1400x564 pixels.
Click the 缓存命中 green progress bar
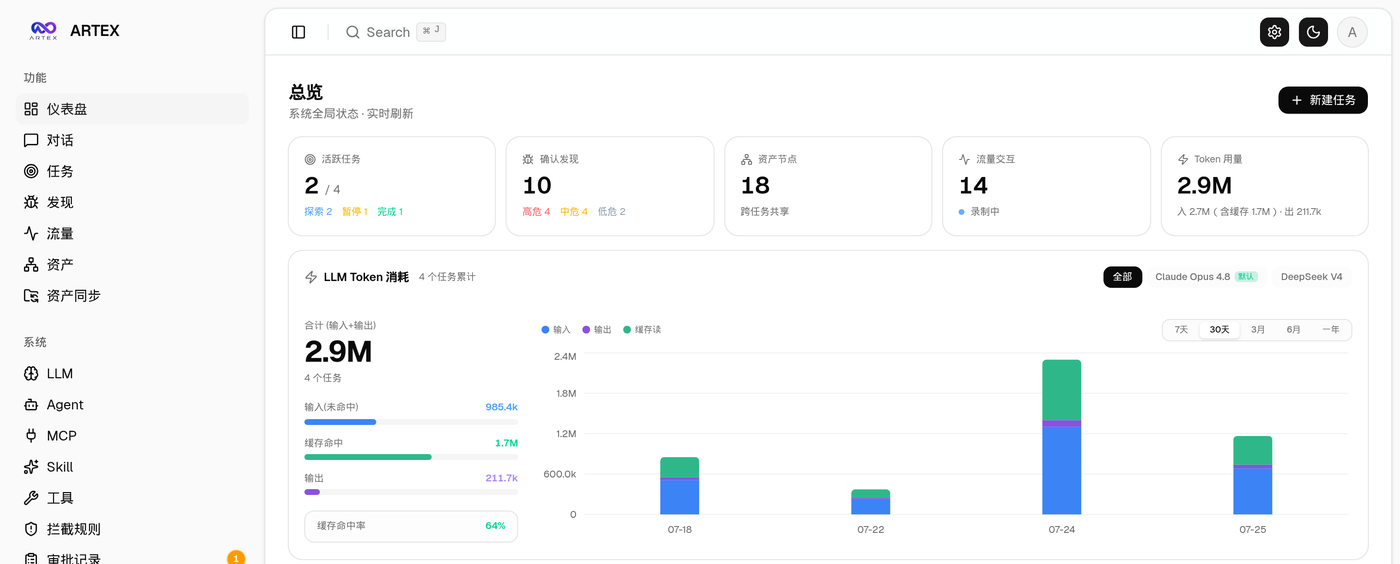[x=411, y=457]
